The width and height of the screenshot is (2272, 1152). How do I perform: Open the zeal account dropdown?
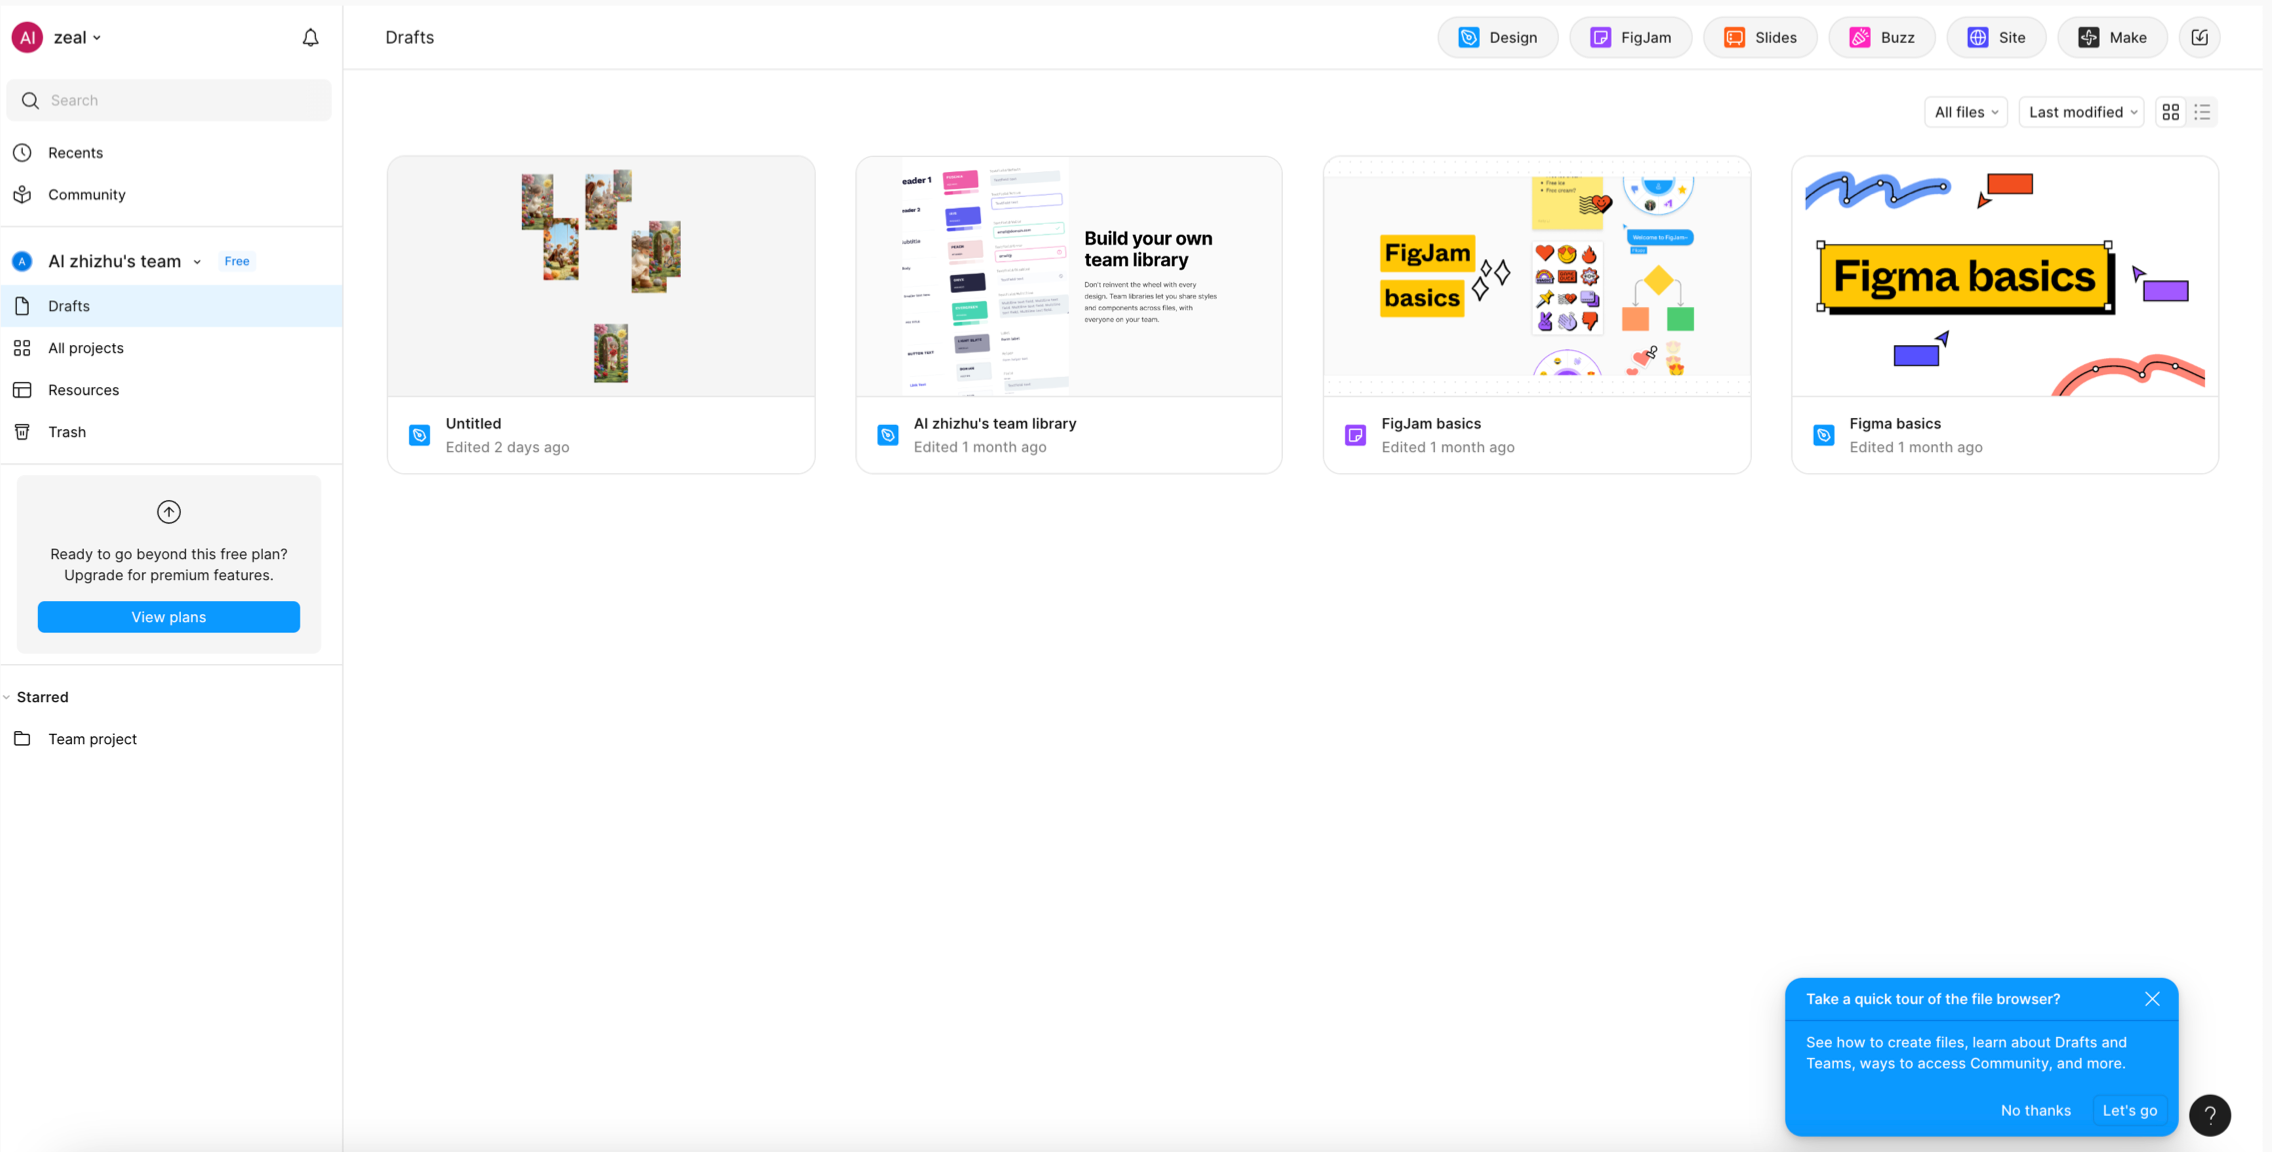point(78,38)
